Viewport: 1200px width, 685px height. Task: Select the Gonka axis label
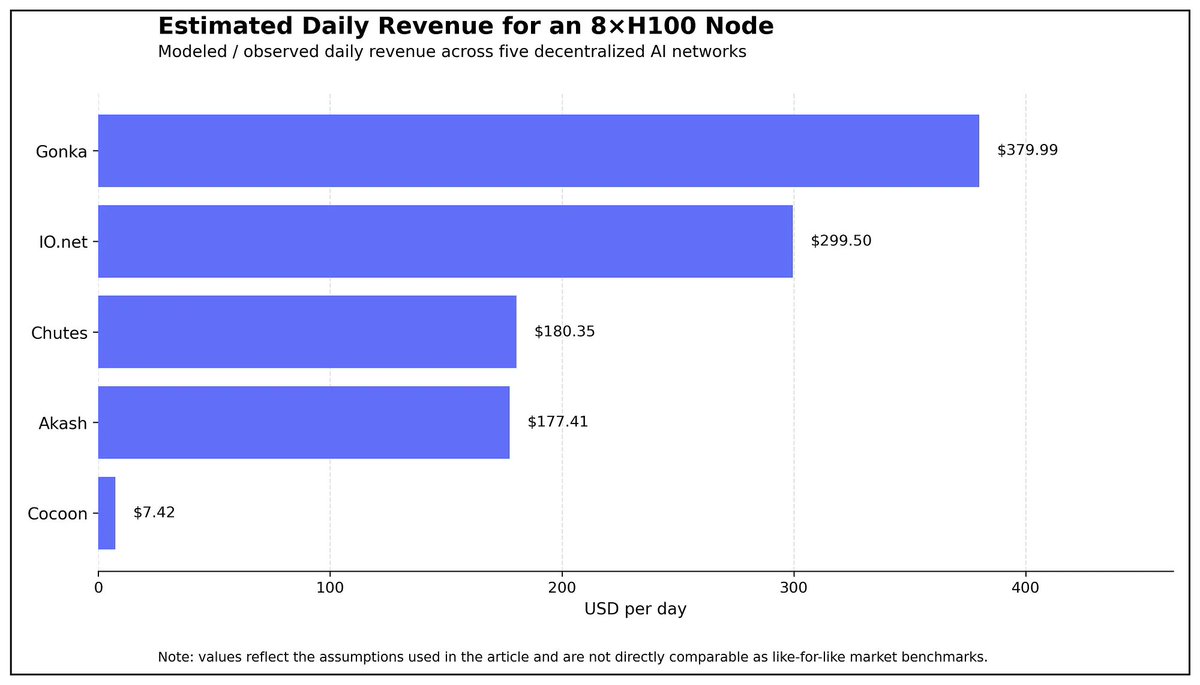tap(62, 152)
